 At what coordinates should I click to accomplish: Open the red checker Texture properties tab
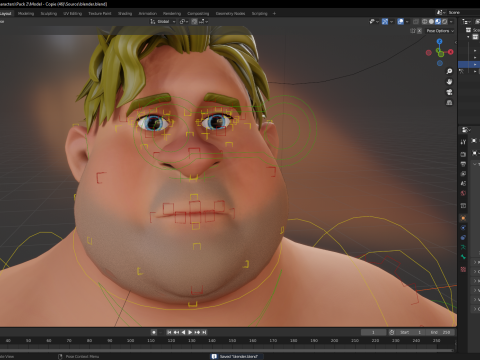(x=463, y=269)
